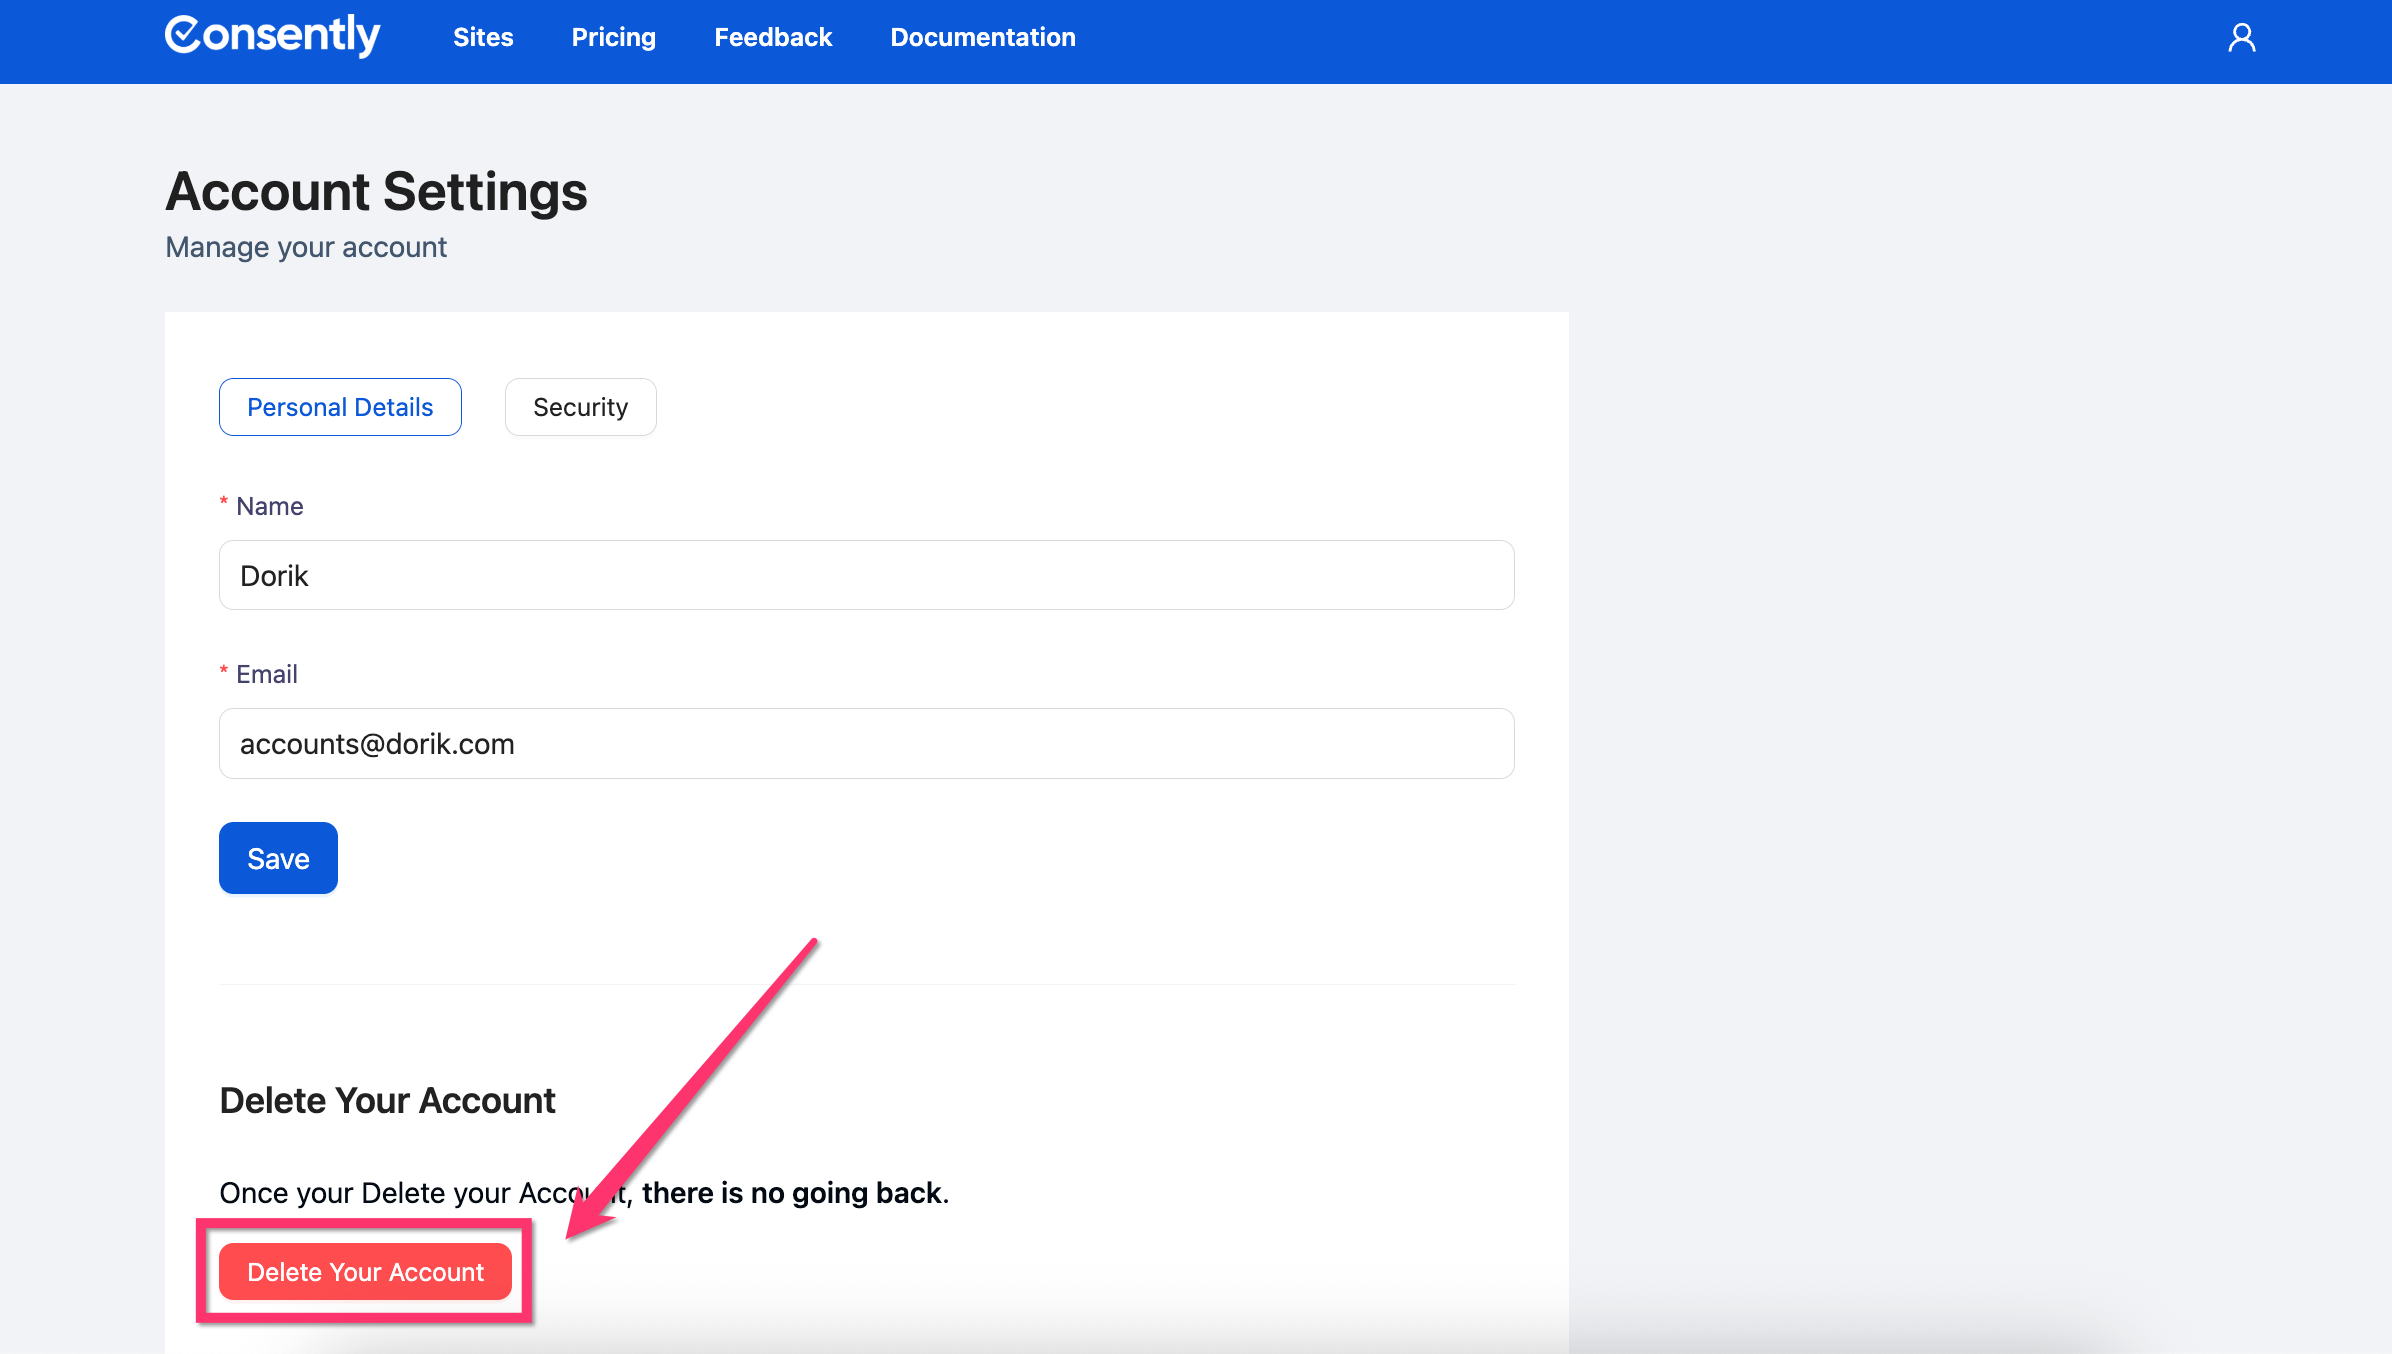Click the text 'Dorik' in name field

(274, 576)
